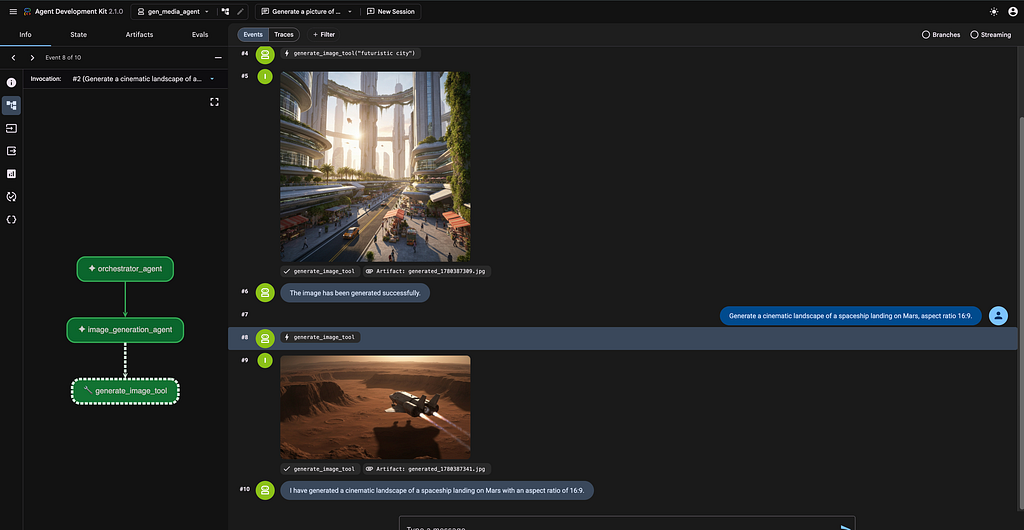1024x530 pixels.
Task: Open artifact generated_1780387341.jpg chip
Action: [x=427, y=469]
